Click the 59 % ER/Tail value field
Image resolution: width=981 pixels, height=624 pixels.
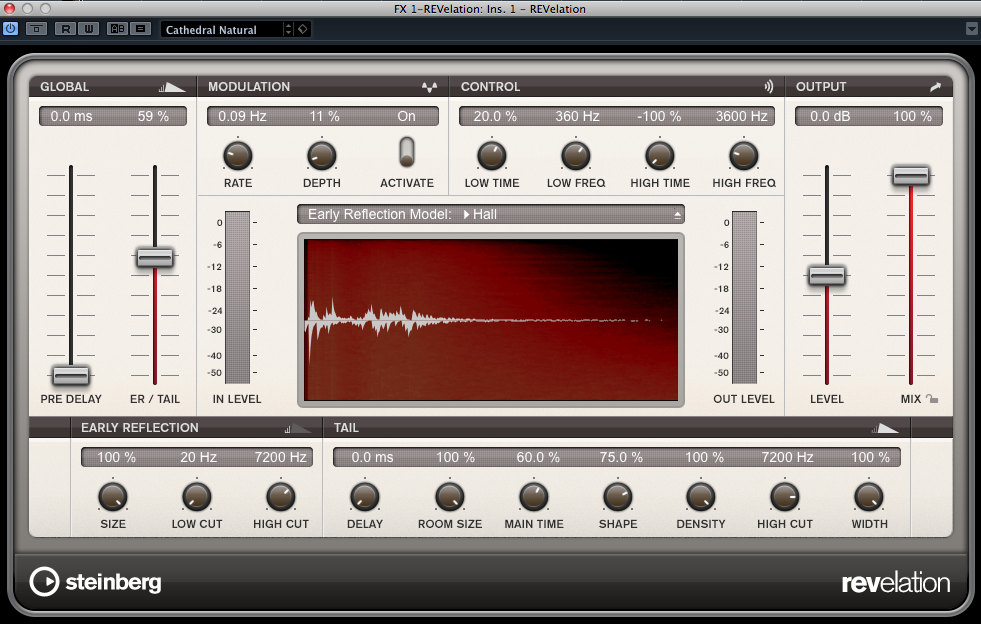click(x=153, y=116)
